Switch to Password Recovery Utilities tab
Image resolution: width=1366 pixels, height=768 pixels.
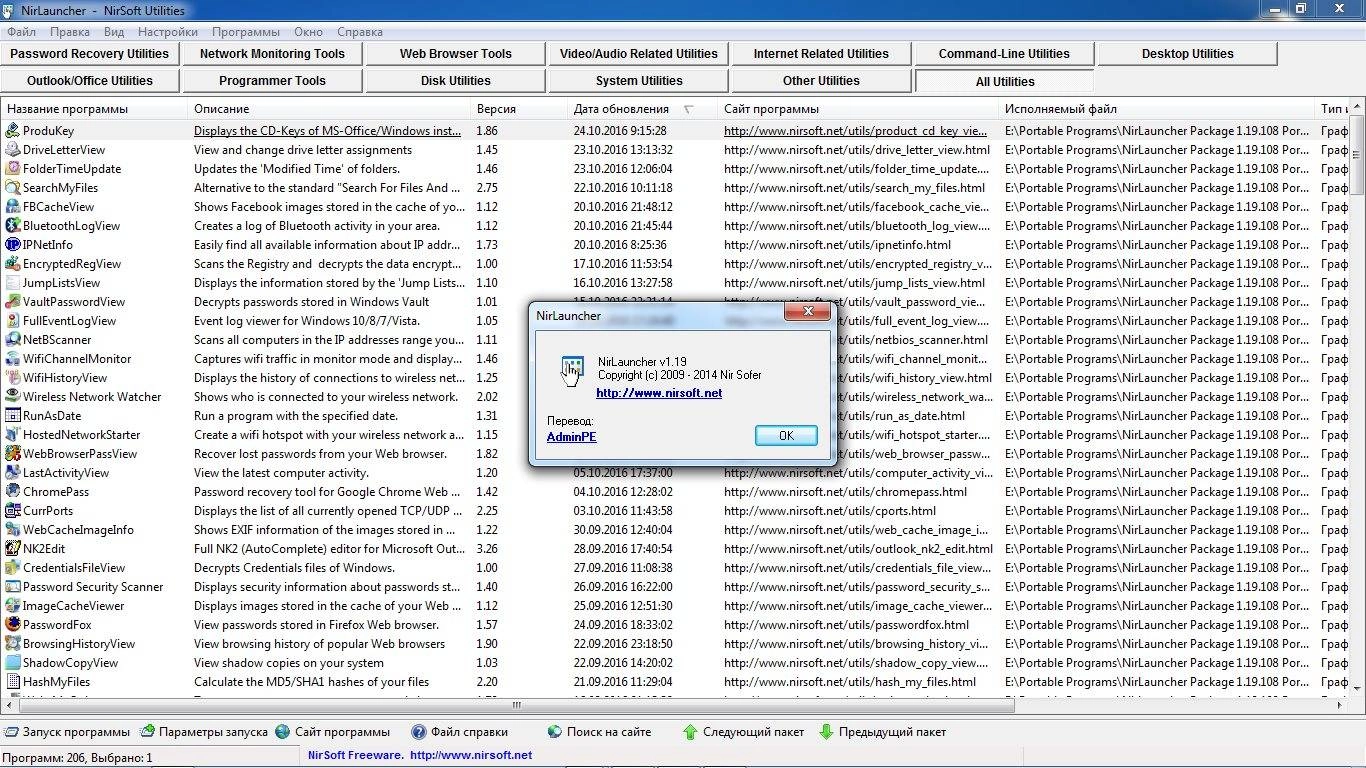90,54
